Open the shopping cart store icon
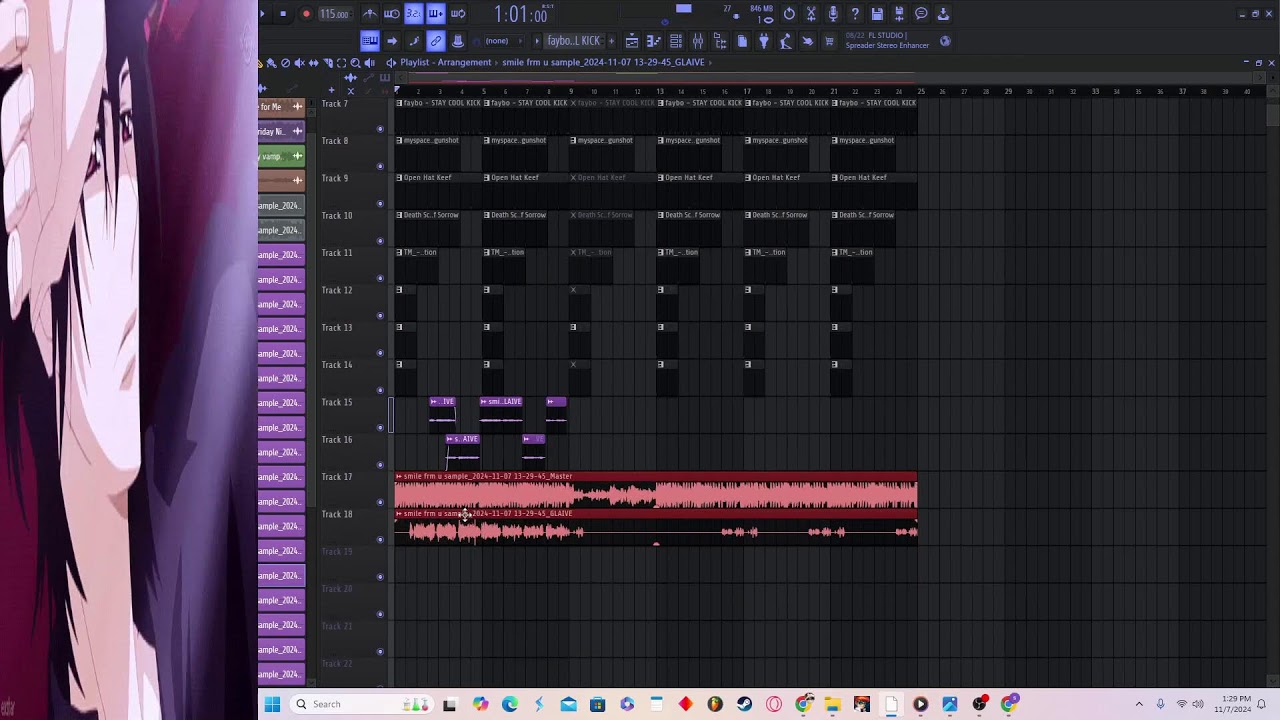This screenshot has width=1280, height=720. pyautogui.click(x=829, y=41)
